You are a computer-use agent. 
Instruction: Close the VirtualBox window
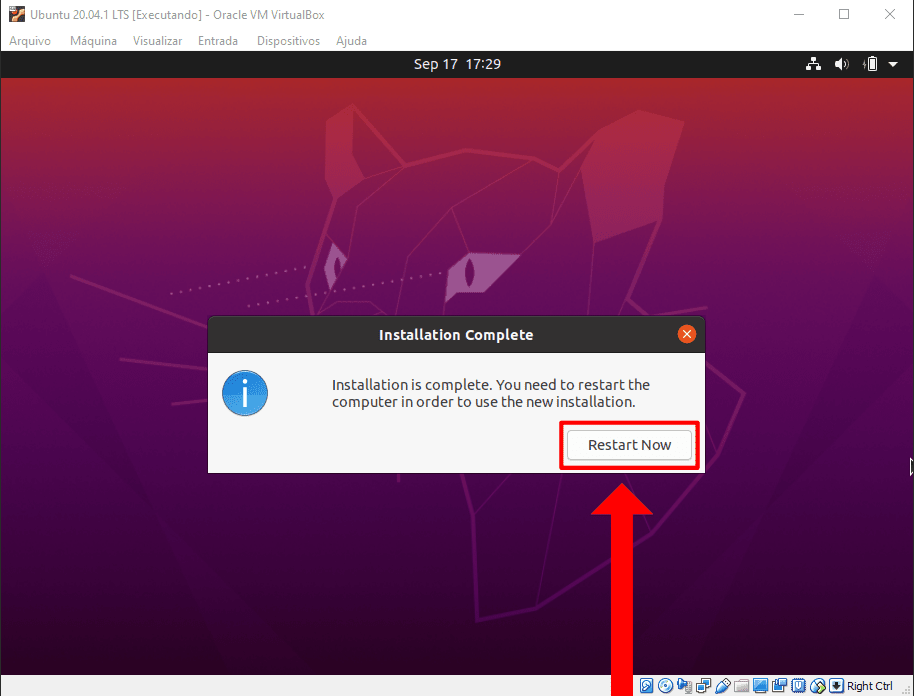890,14
